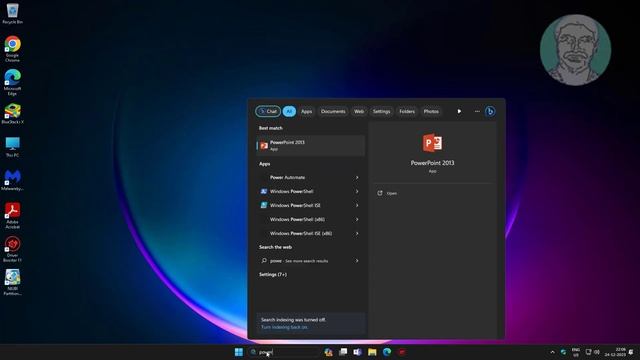Viewport: 640px width, 360px height.
Task: Switch to the Photos filter tab
Action: click(x=431, y=111)
